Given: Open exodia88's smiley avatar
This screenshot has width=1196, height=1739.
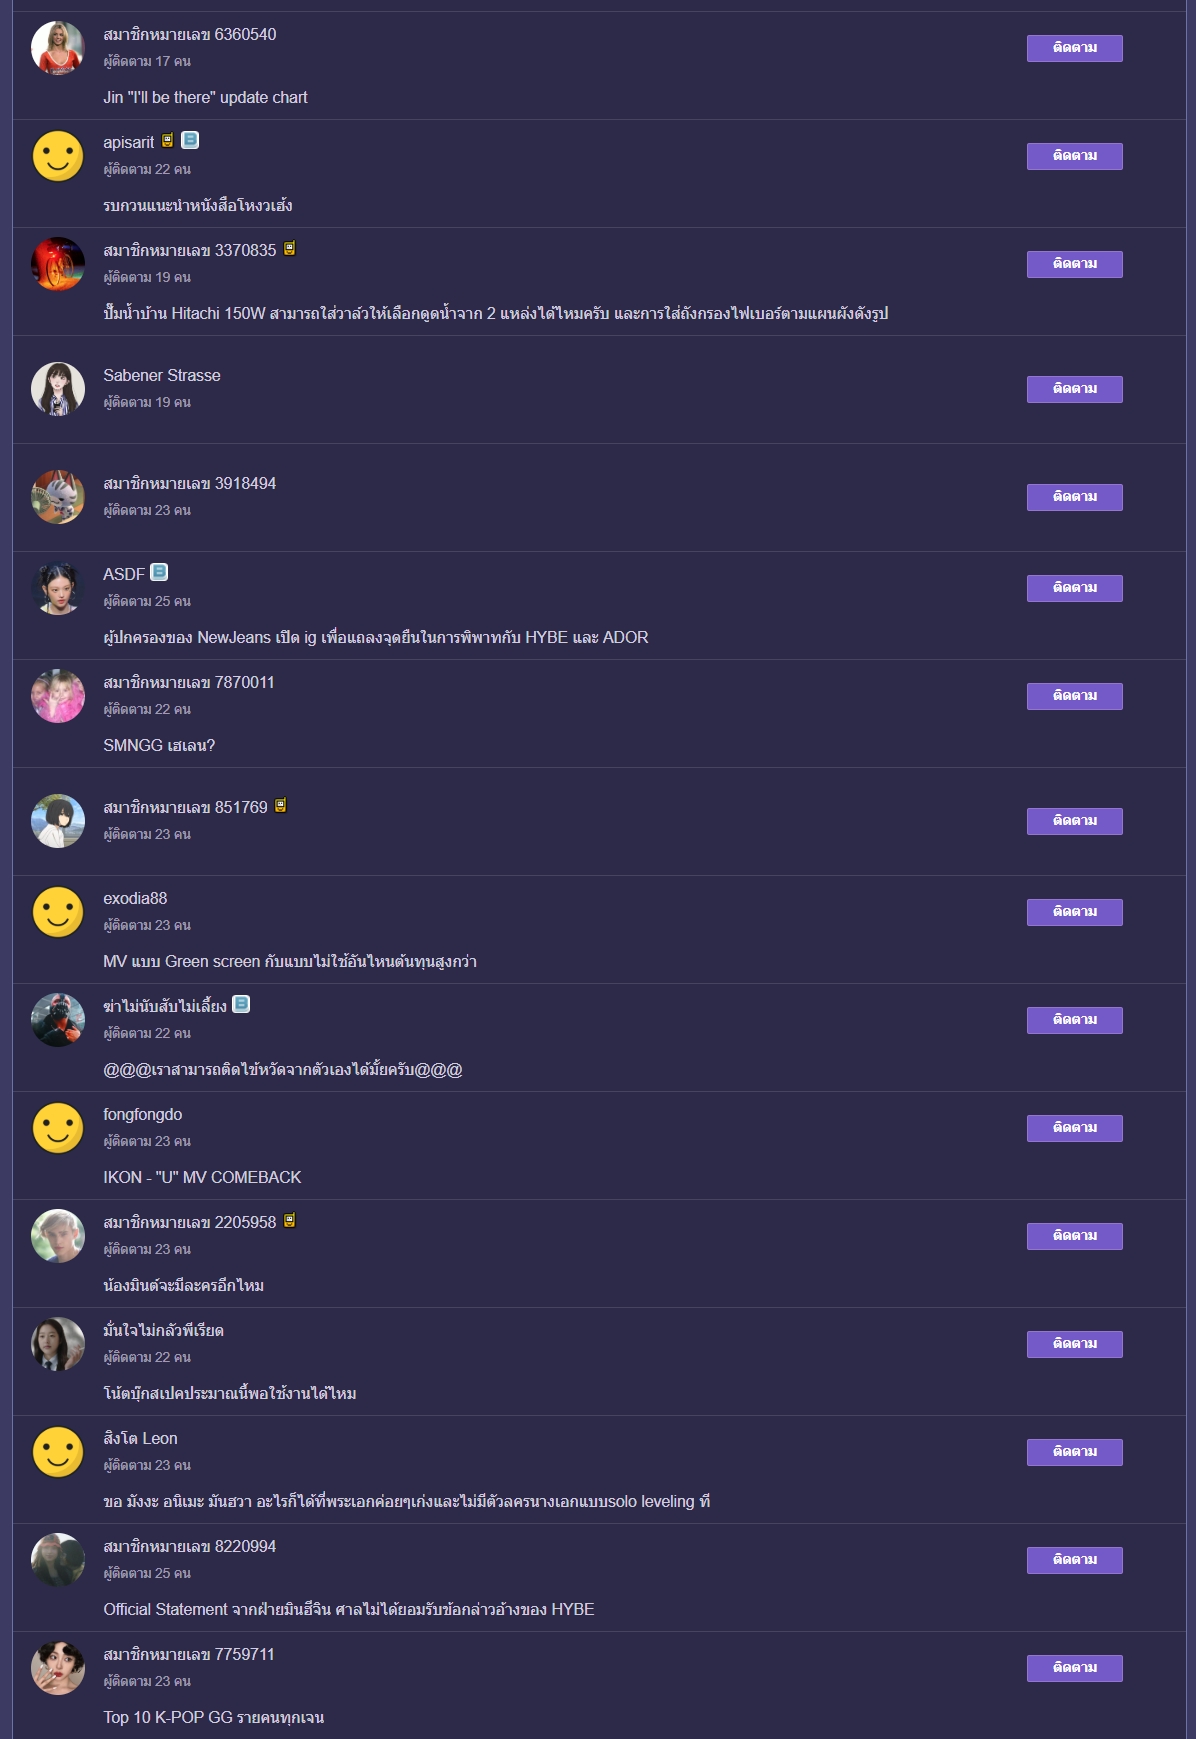Looking at the screenshot, I should (x=58, y=912).
